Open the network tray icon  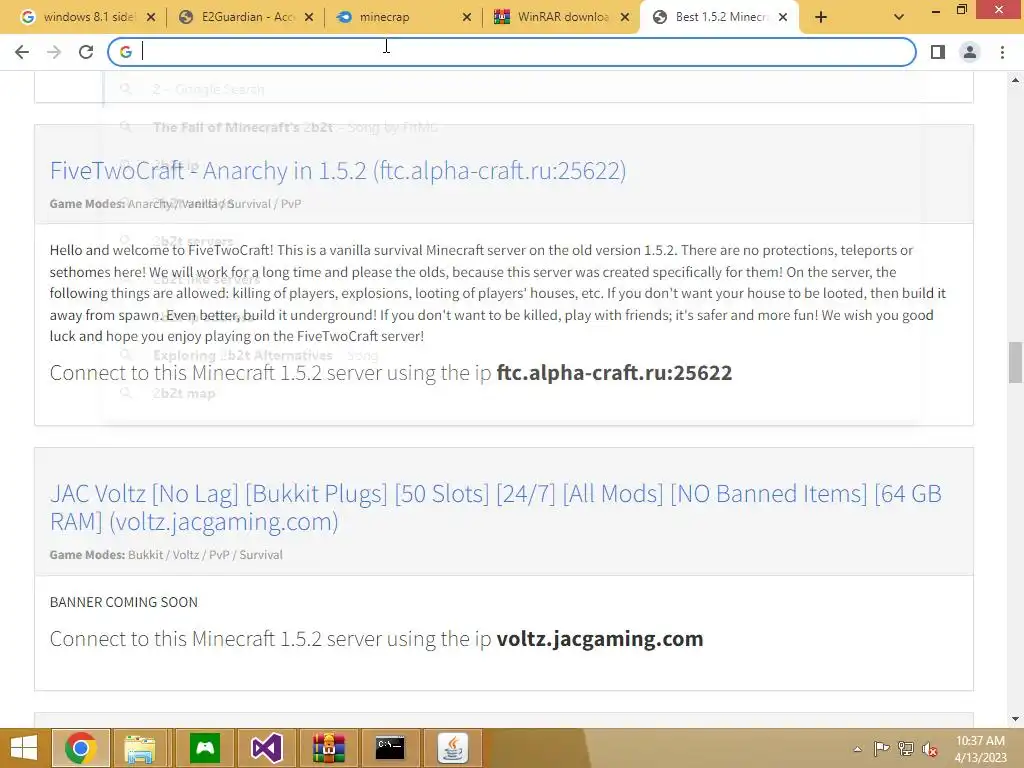906,748
